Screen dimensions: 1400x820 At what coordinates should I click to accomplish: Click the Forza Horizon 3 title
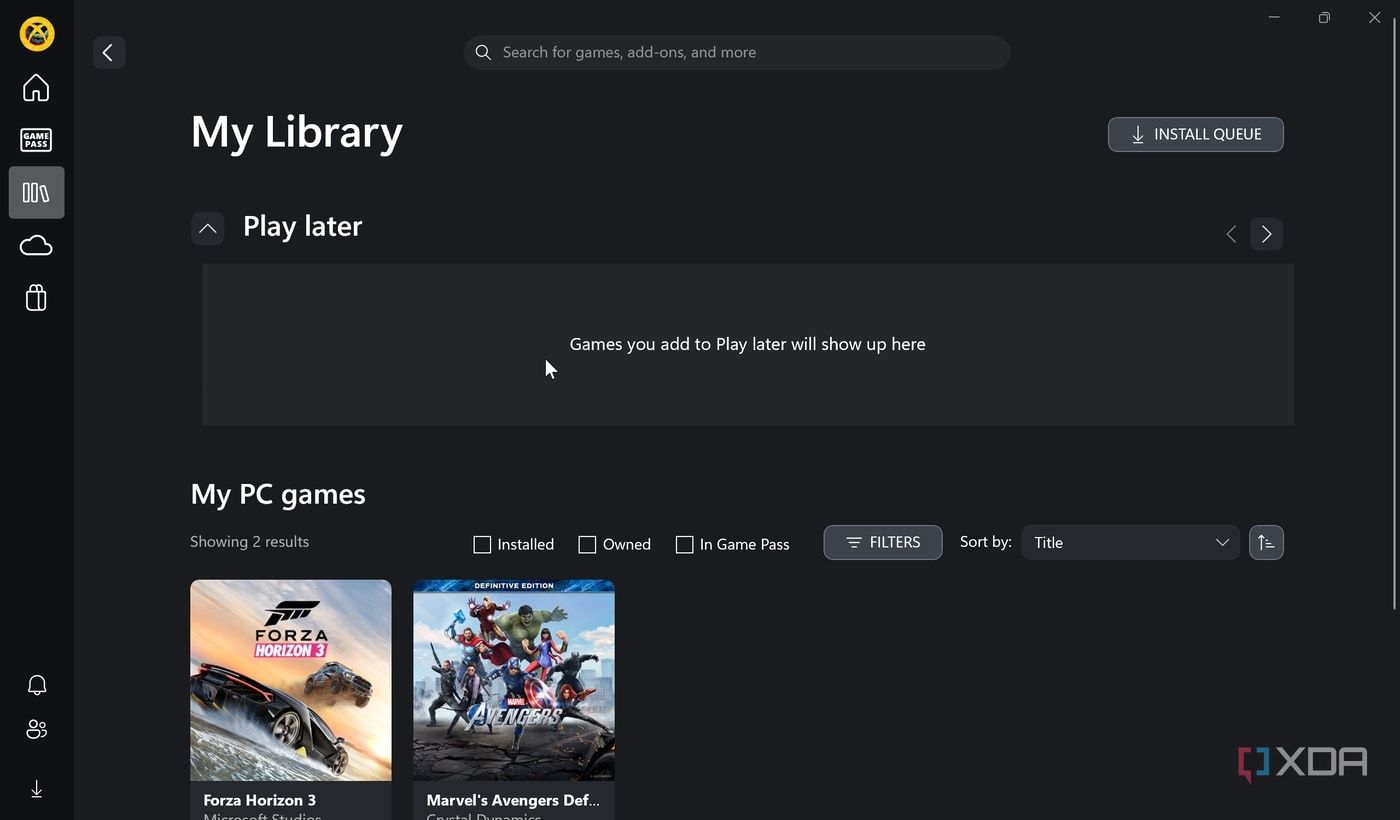pyautogui.click(x=260, y=800)
